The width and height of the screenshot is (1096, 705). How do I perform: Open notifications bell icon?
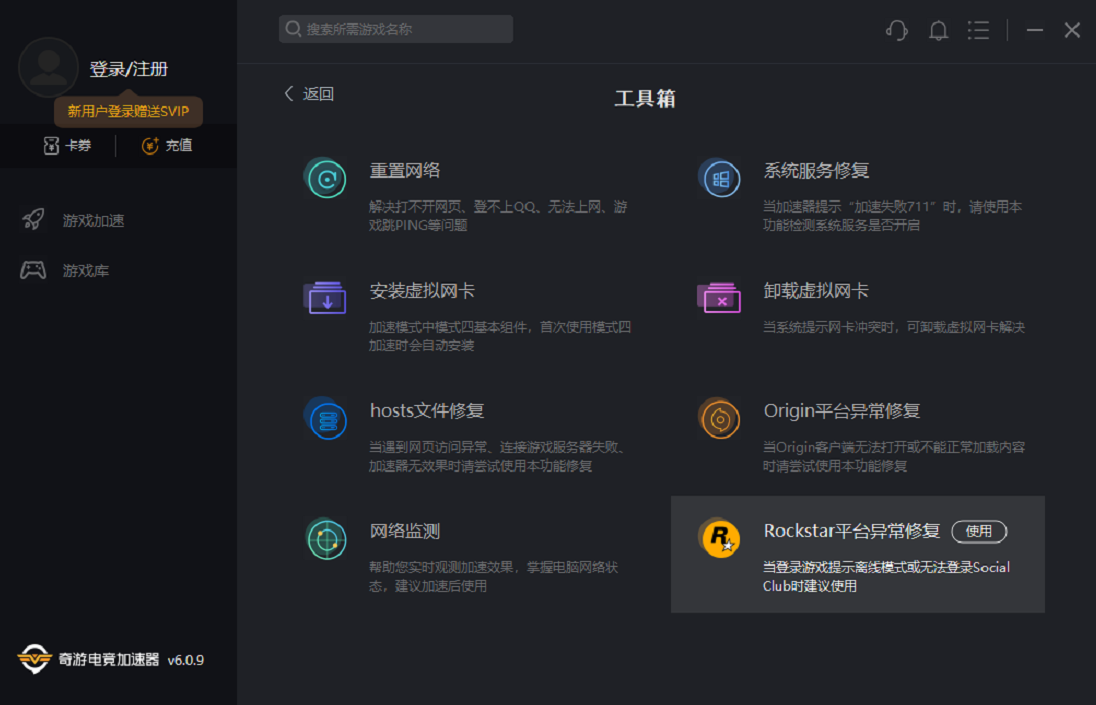pyautogui.click(x=938, y=30)
